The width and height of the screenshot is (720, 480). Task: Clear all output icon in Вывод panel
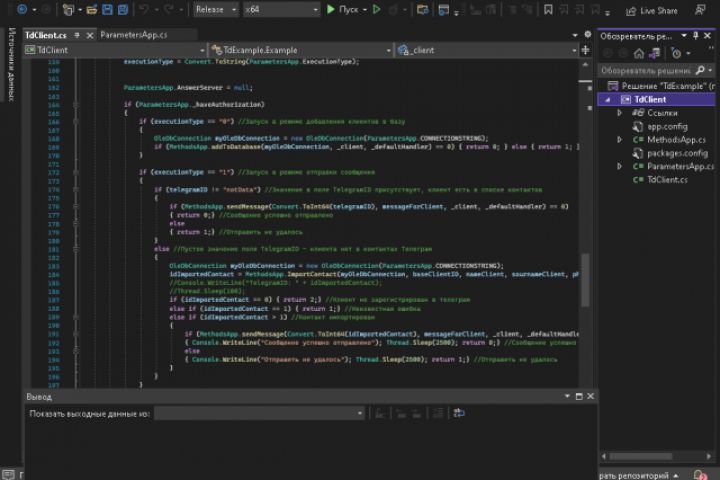tap(438, 413)
